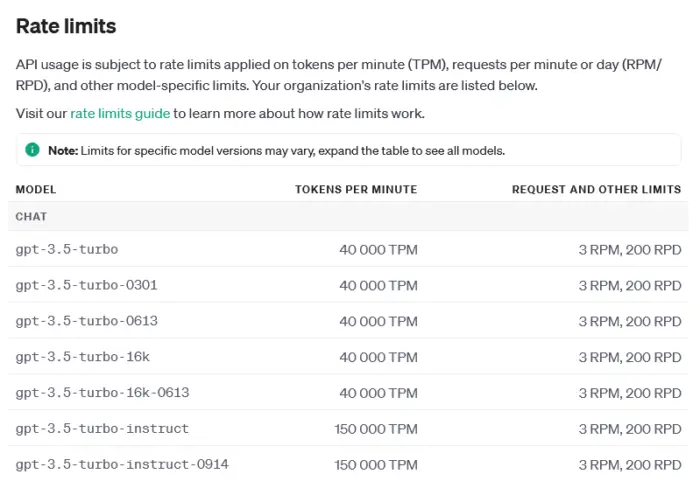This screenshot has width=700, height=481.
Task: Open the rate limits guide link
Action: pyautogui.click(x=120, y=113)
